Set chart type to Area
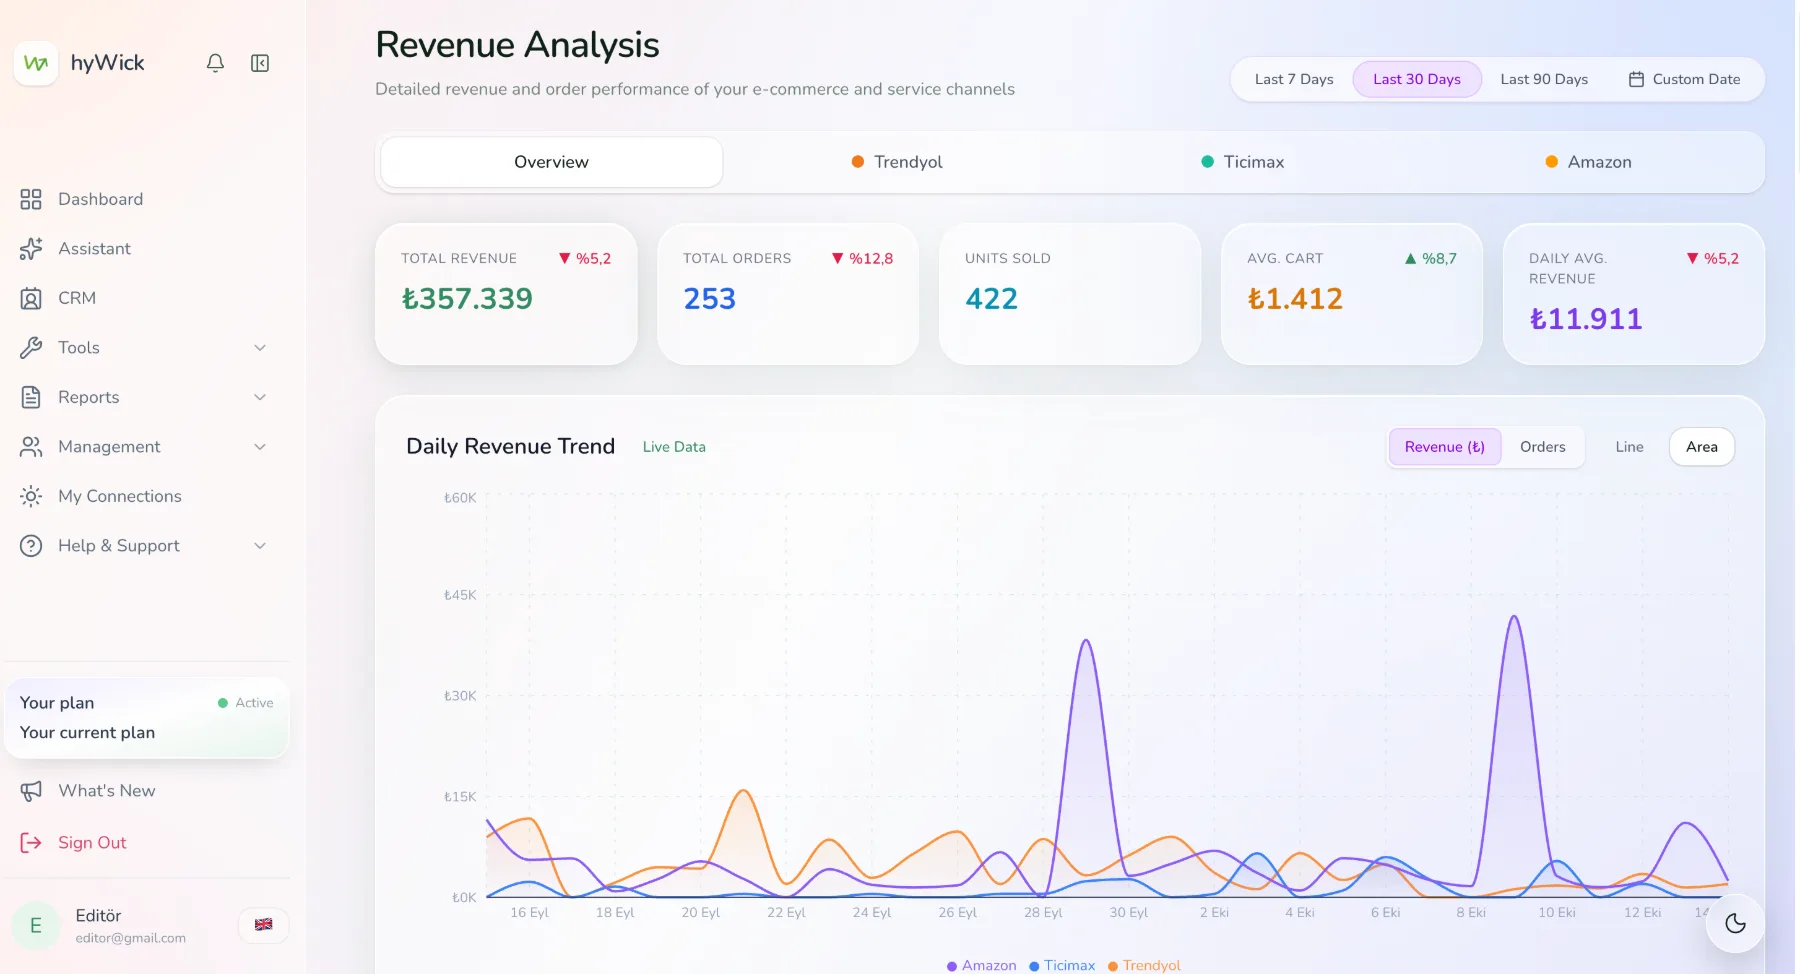The height and width of the screenshot is (974, 1800). click(1702, 447)
